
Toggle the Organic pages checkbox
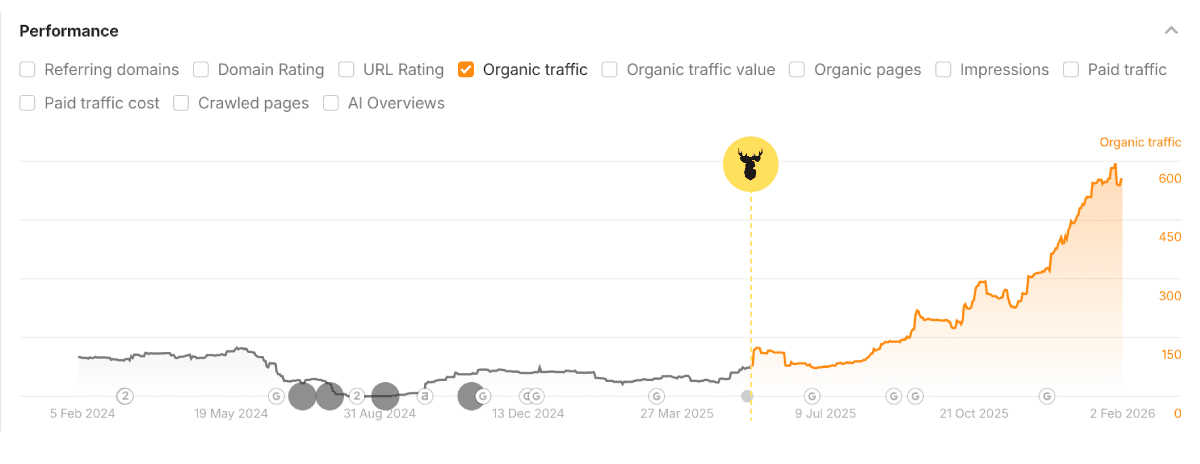pyautogui.click(x=797, y=70)
